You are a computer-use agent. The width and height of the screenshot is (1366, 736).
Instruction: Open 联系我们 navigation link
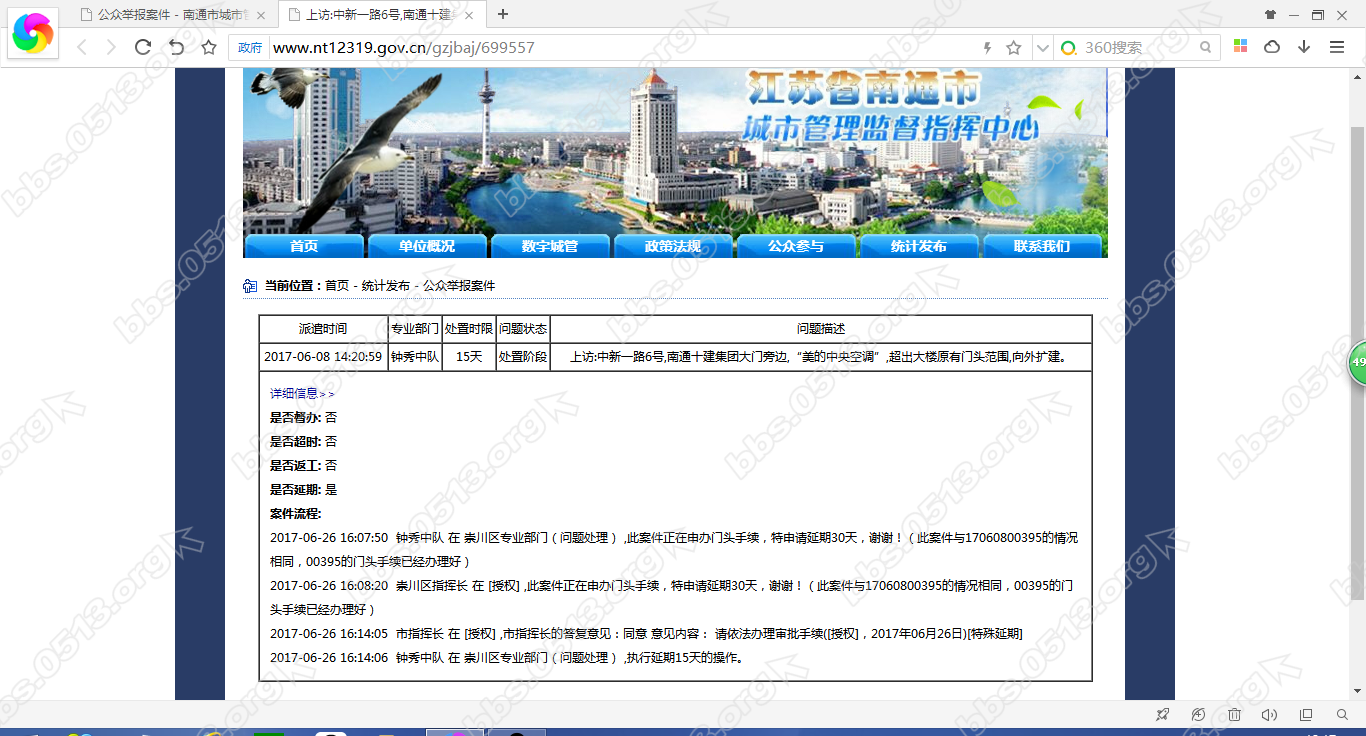[x=1042, y=245]
